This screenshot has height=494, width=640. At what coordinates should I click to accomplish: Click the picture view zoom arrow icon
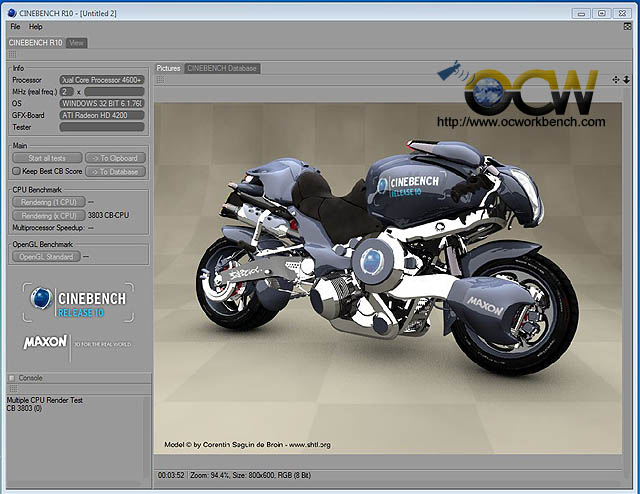tap(627, 80)
